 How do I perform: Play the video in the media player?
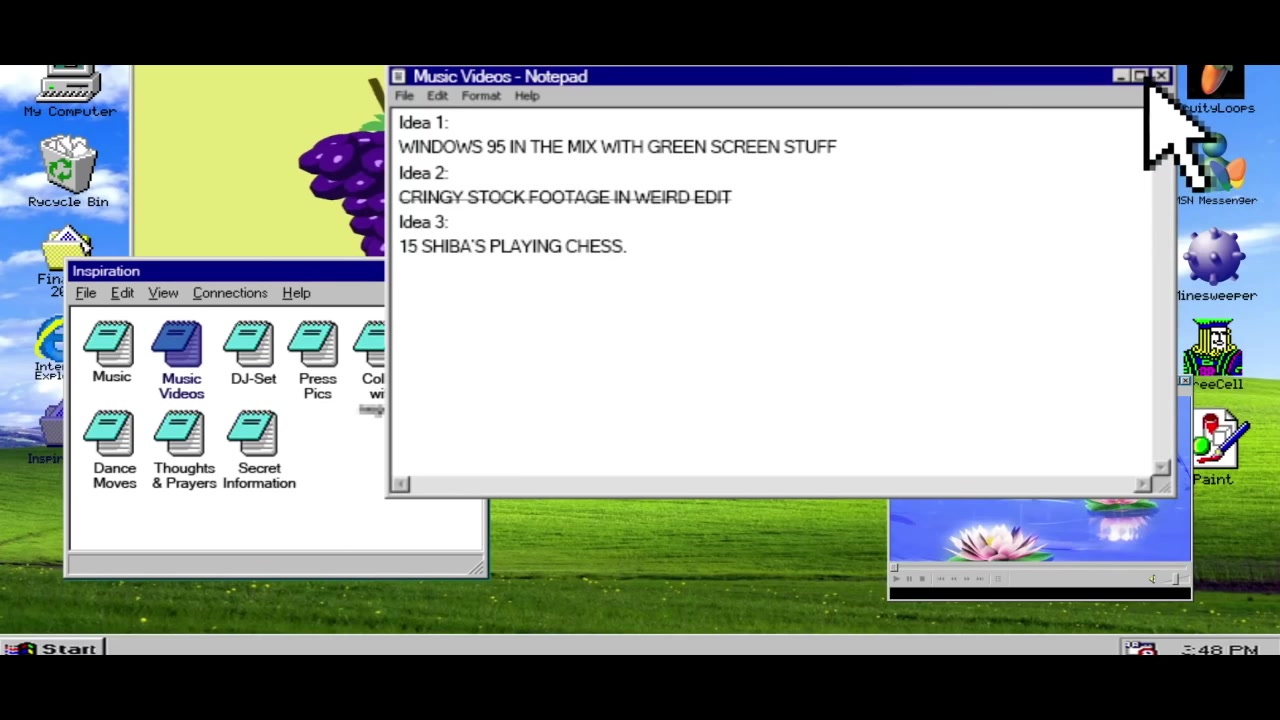[896, 579]
